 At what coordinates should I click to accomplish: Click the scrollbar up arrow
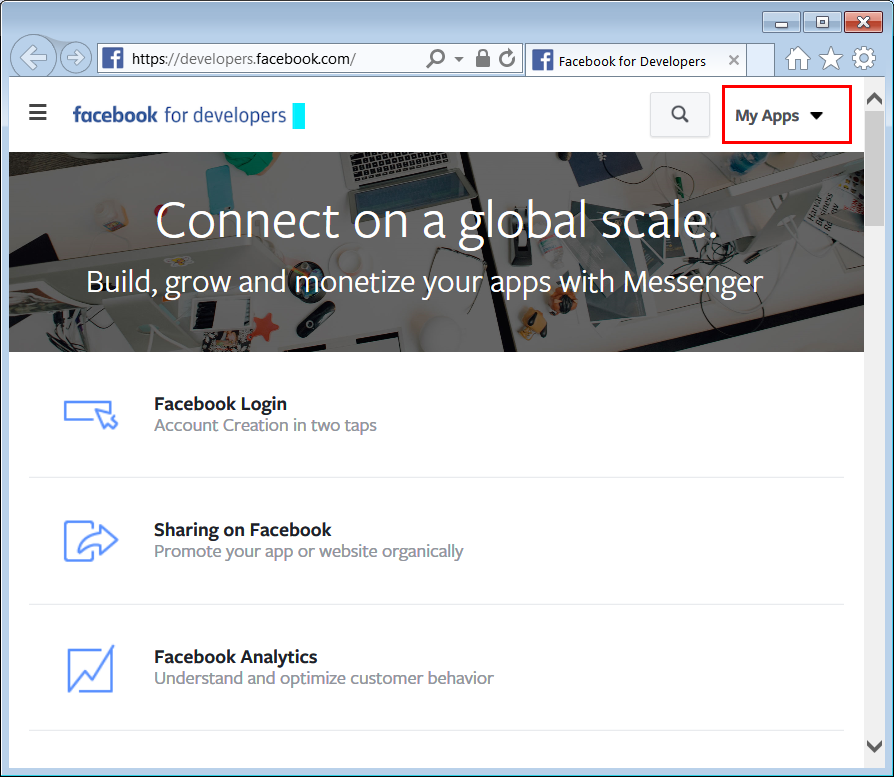click(874, 99)
